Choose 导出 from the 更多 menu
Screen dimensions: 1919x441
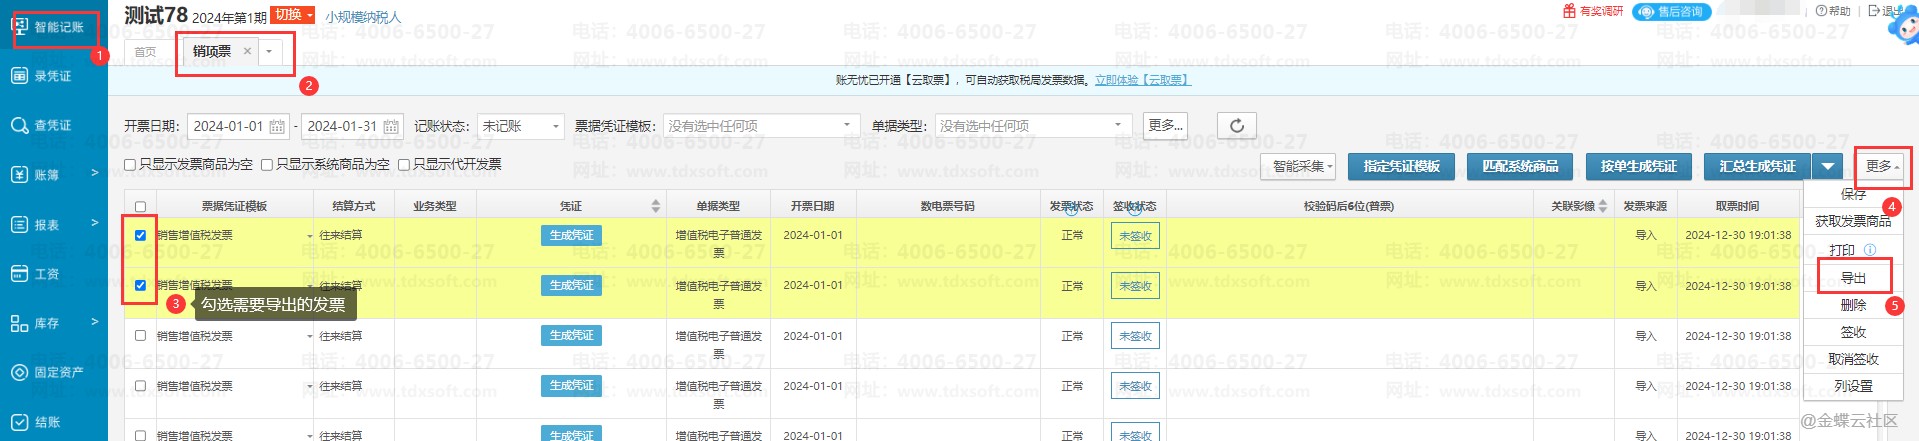click(x=1853, y=278)
